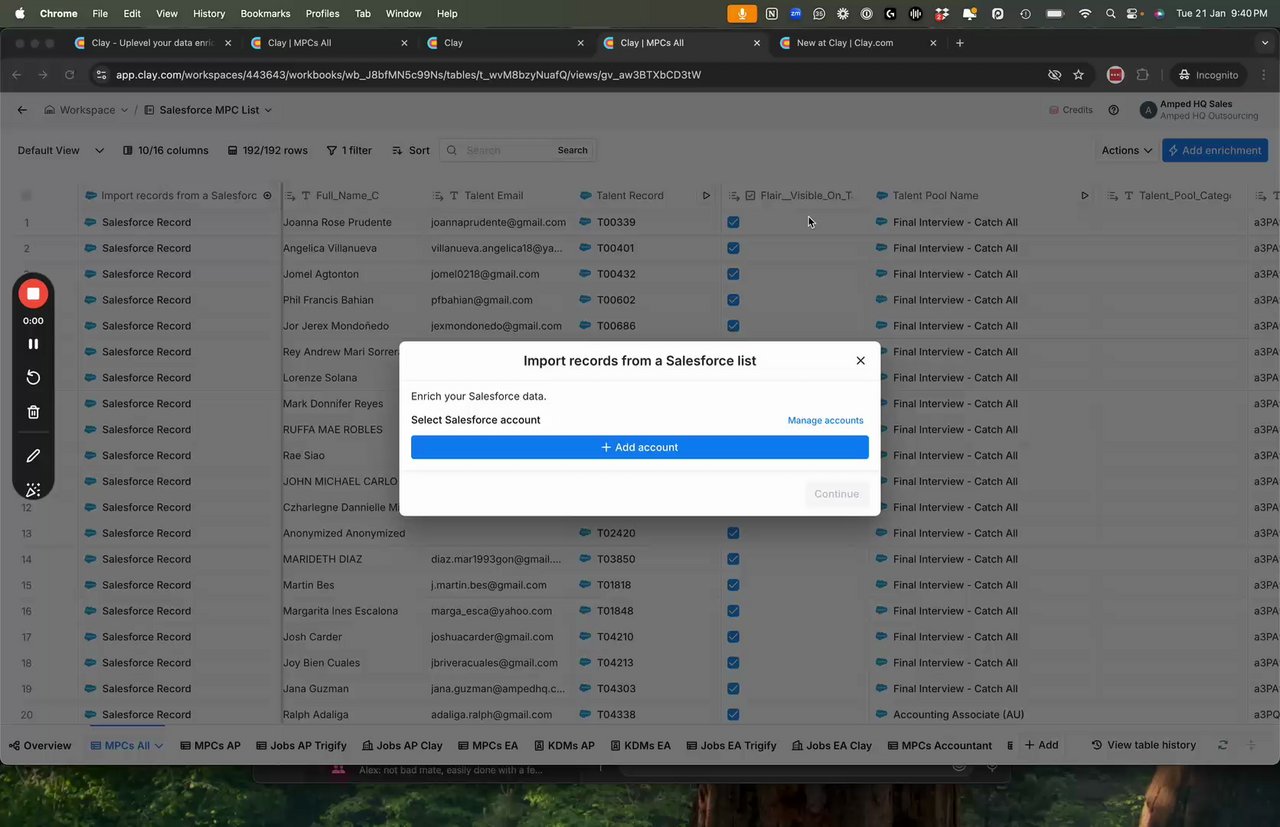Open the help question mark icon

pos(1114,110)
